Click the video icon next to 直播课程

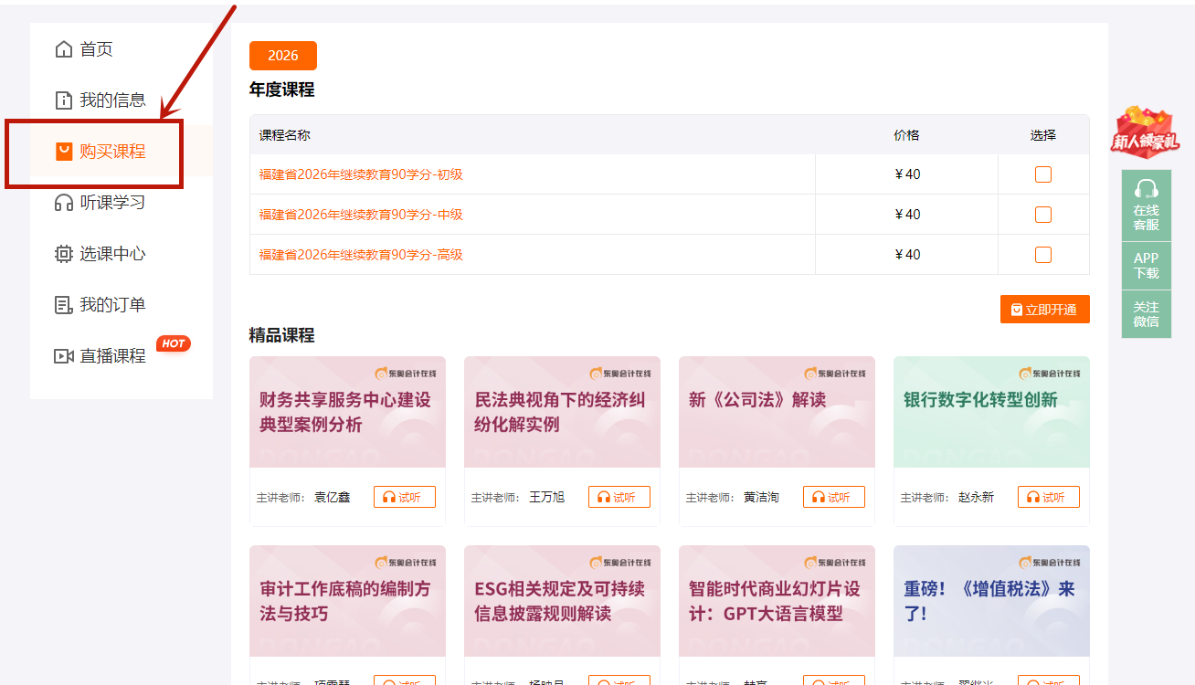pyautogui.click(x=63, y=356)
